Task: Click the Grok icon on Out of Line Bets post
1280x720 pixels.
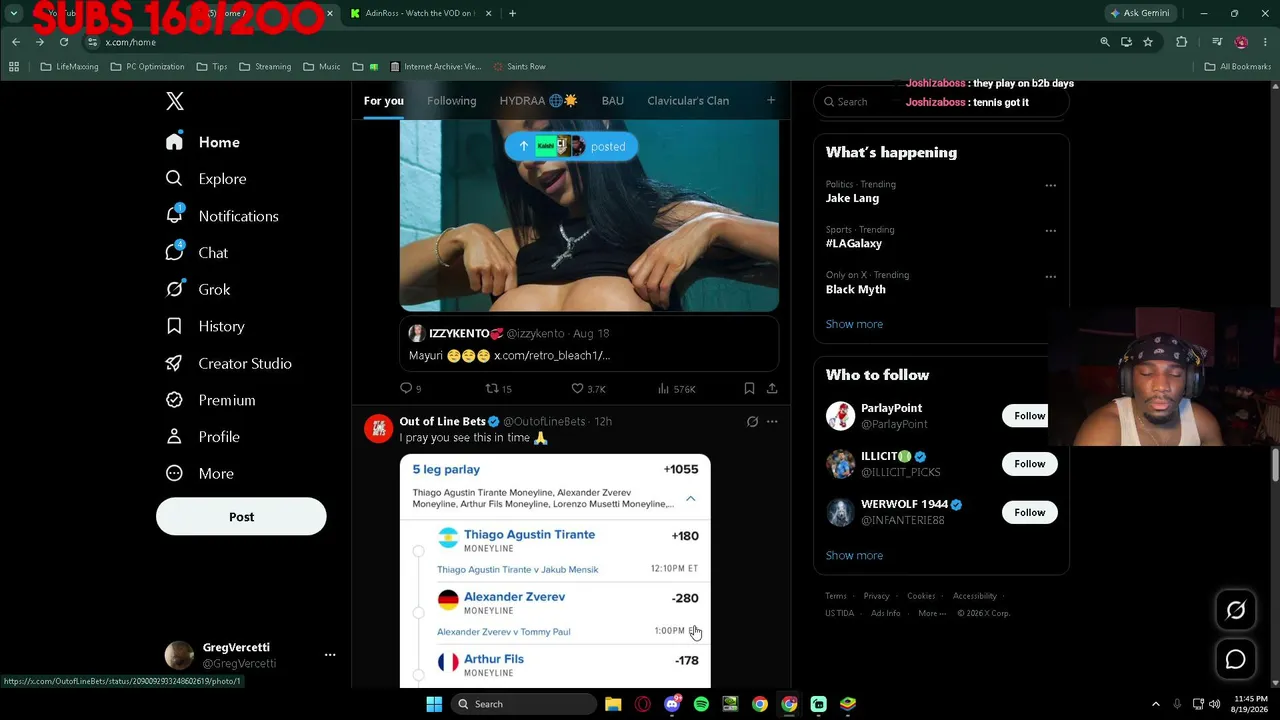Action: (x=752, y=422)
